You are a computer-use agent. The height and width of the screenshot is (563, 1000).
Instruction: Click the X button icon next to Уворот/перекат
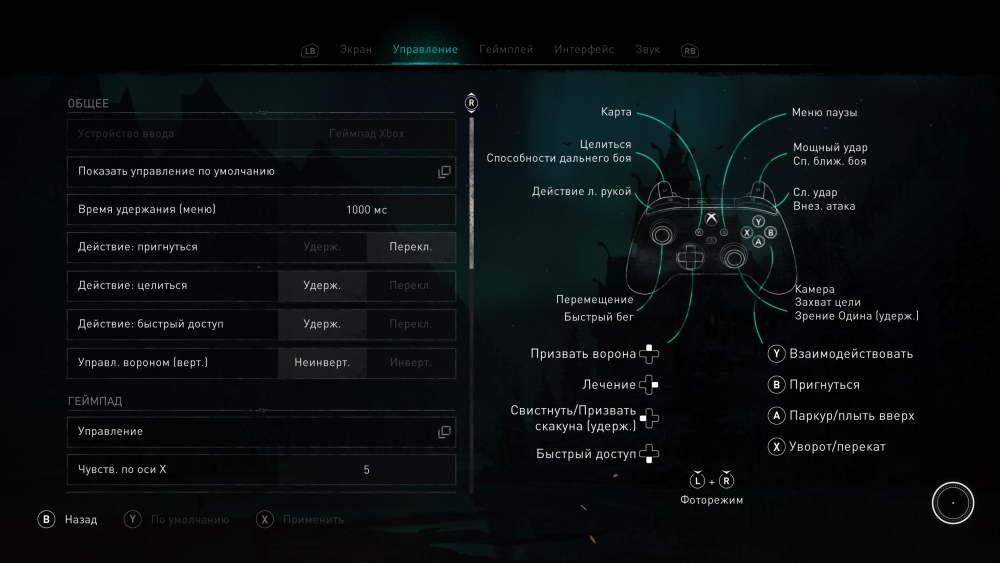point(776,447)
